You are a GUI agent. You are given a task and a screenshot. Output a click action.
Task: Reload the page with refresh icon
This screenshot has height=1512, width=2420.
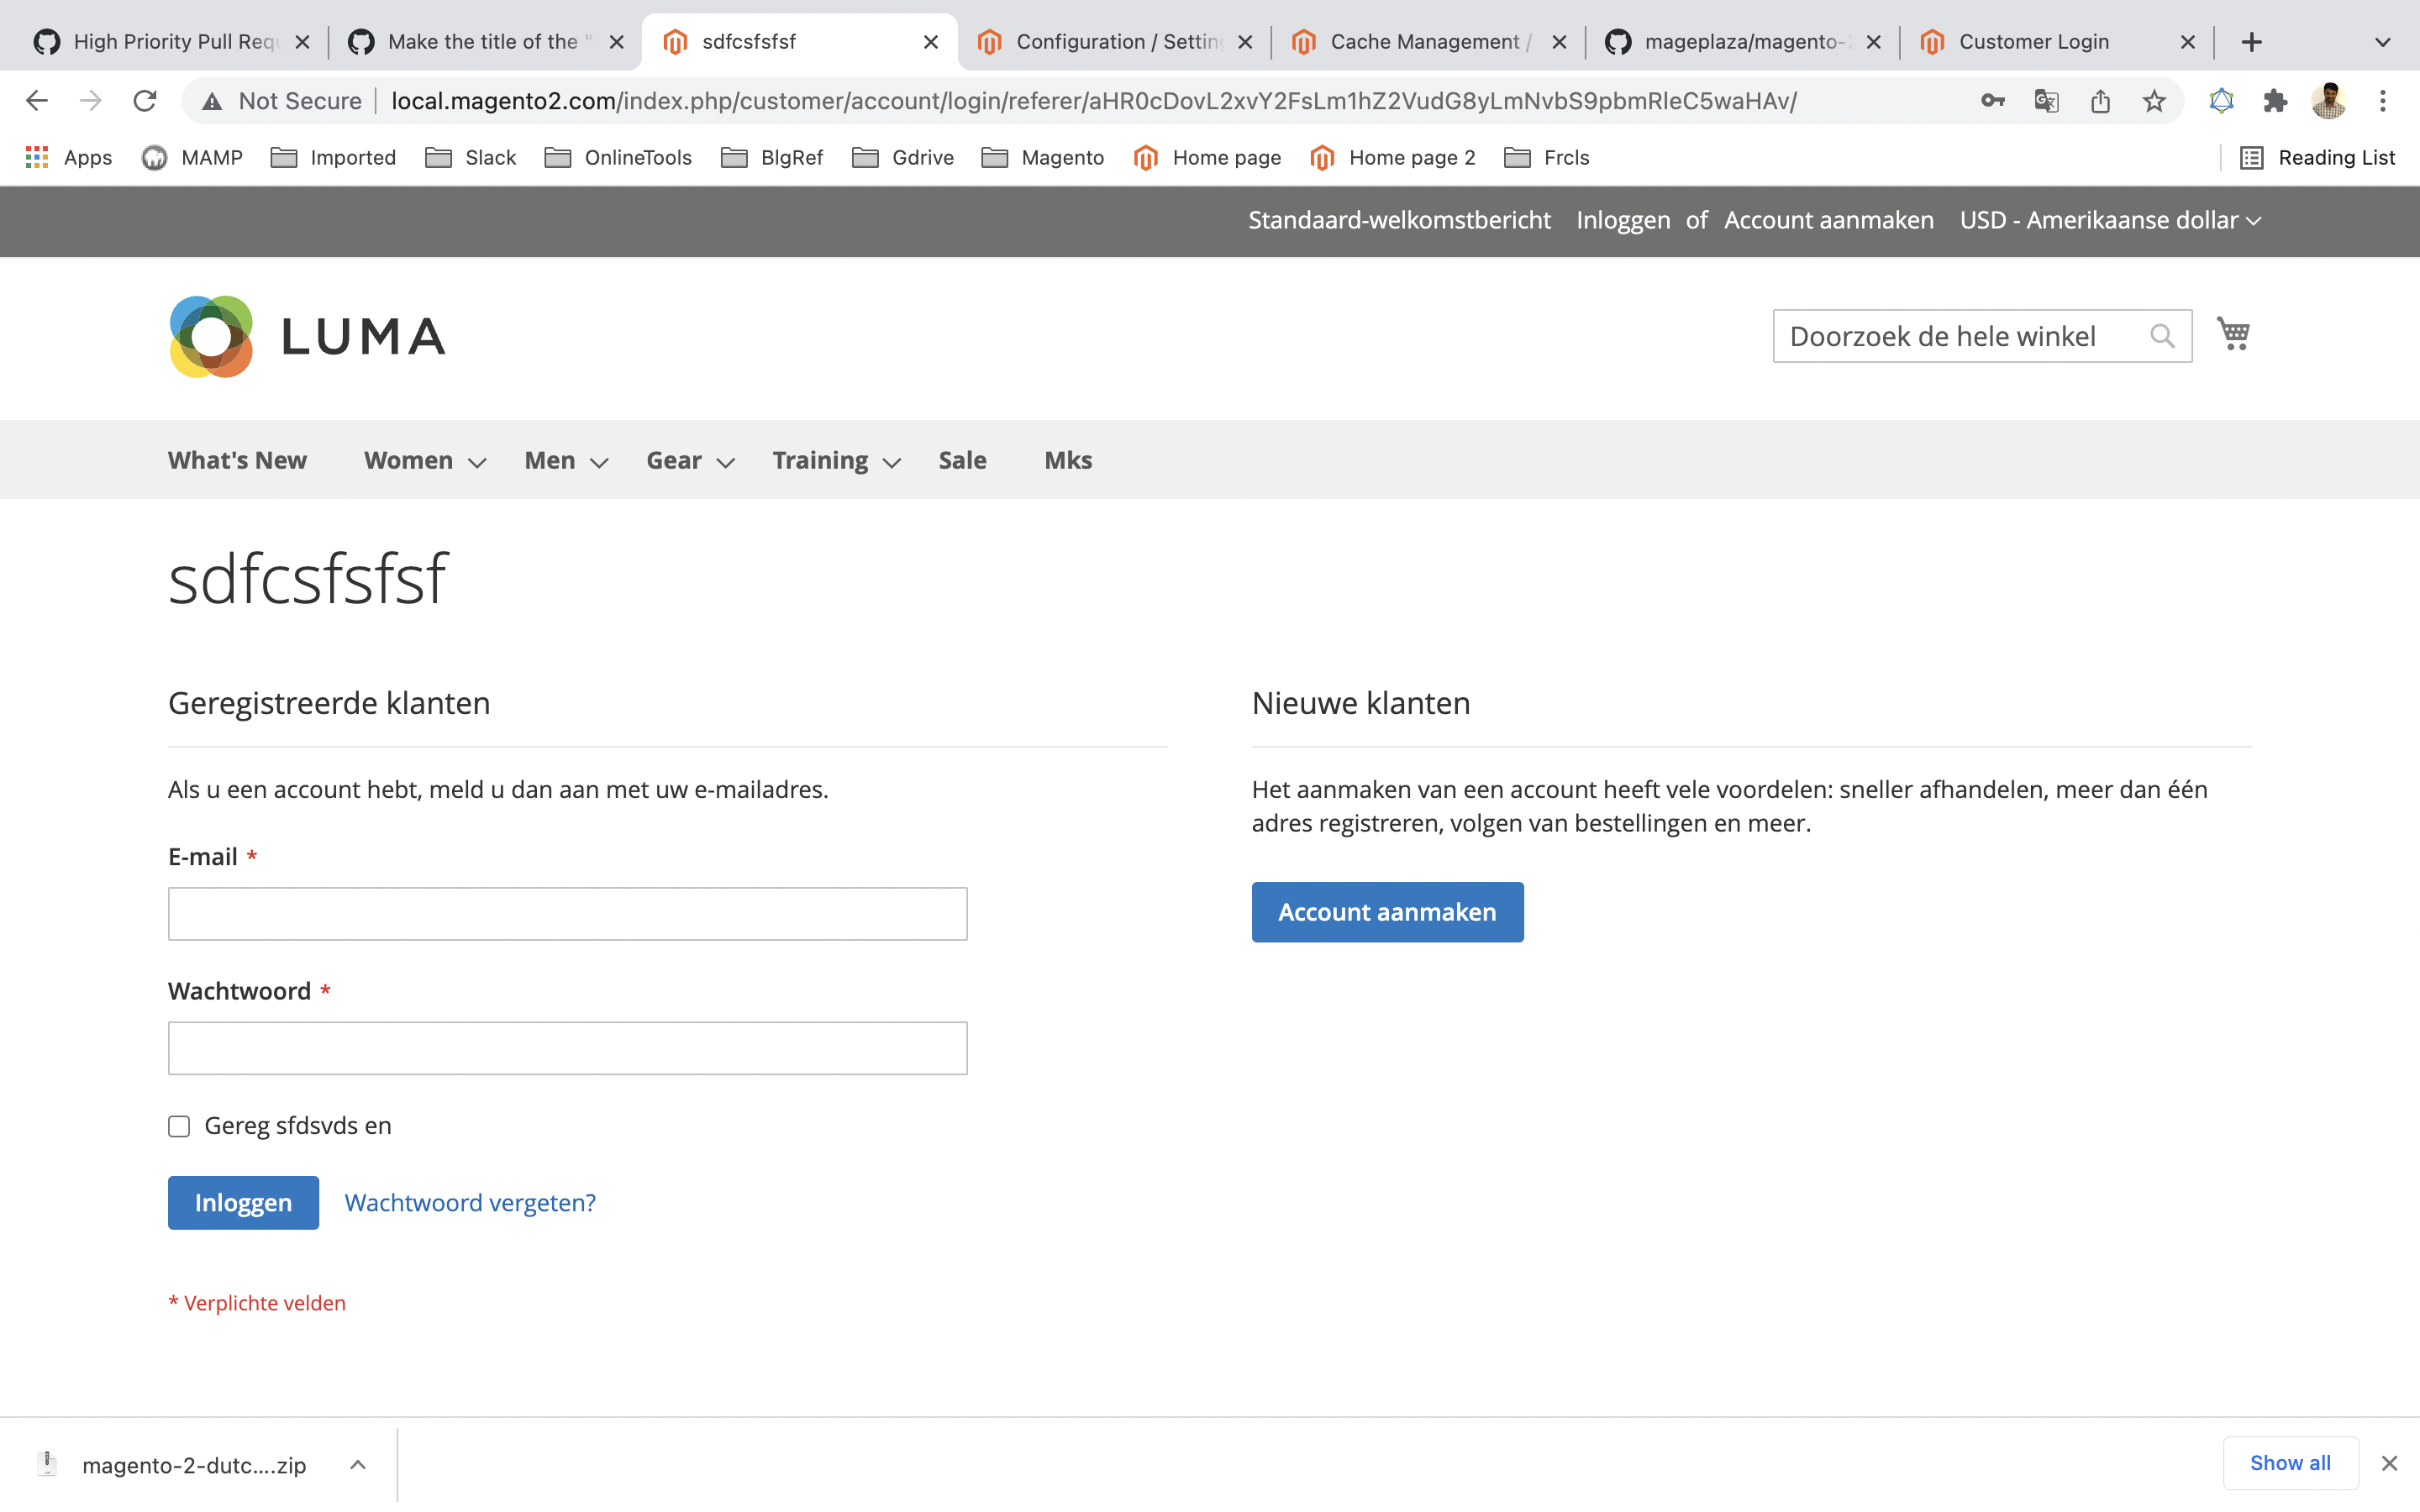(145, 101)
